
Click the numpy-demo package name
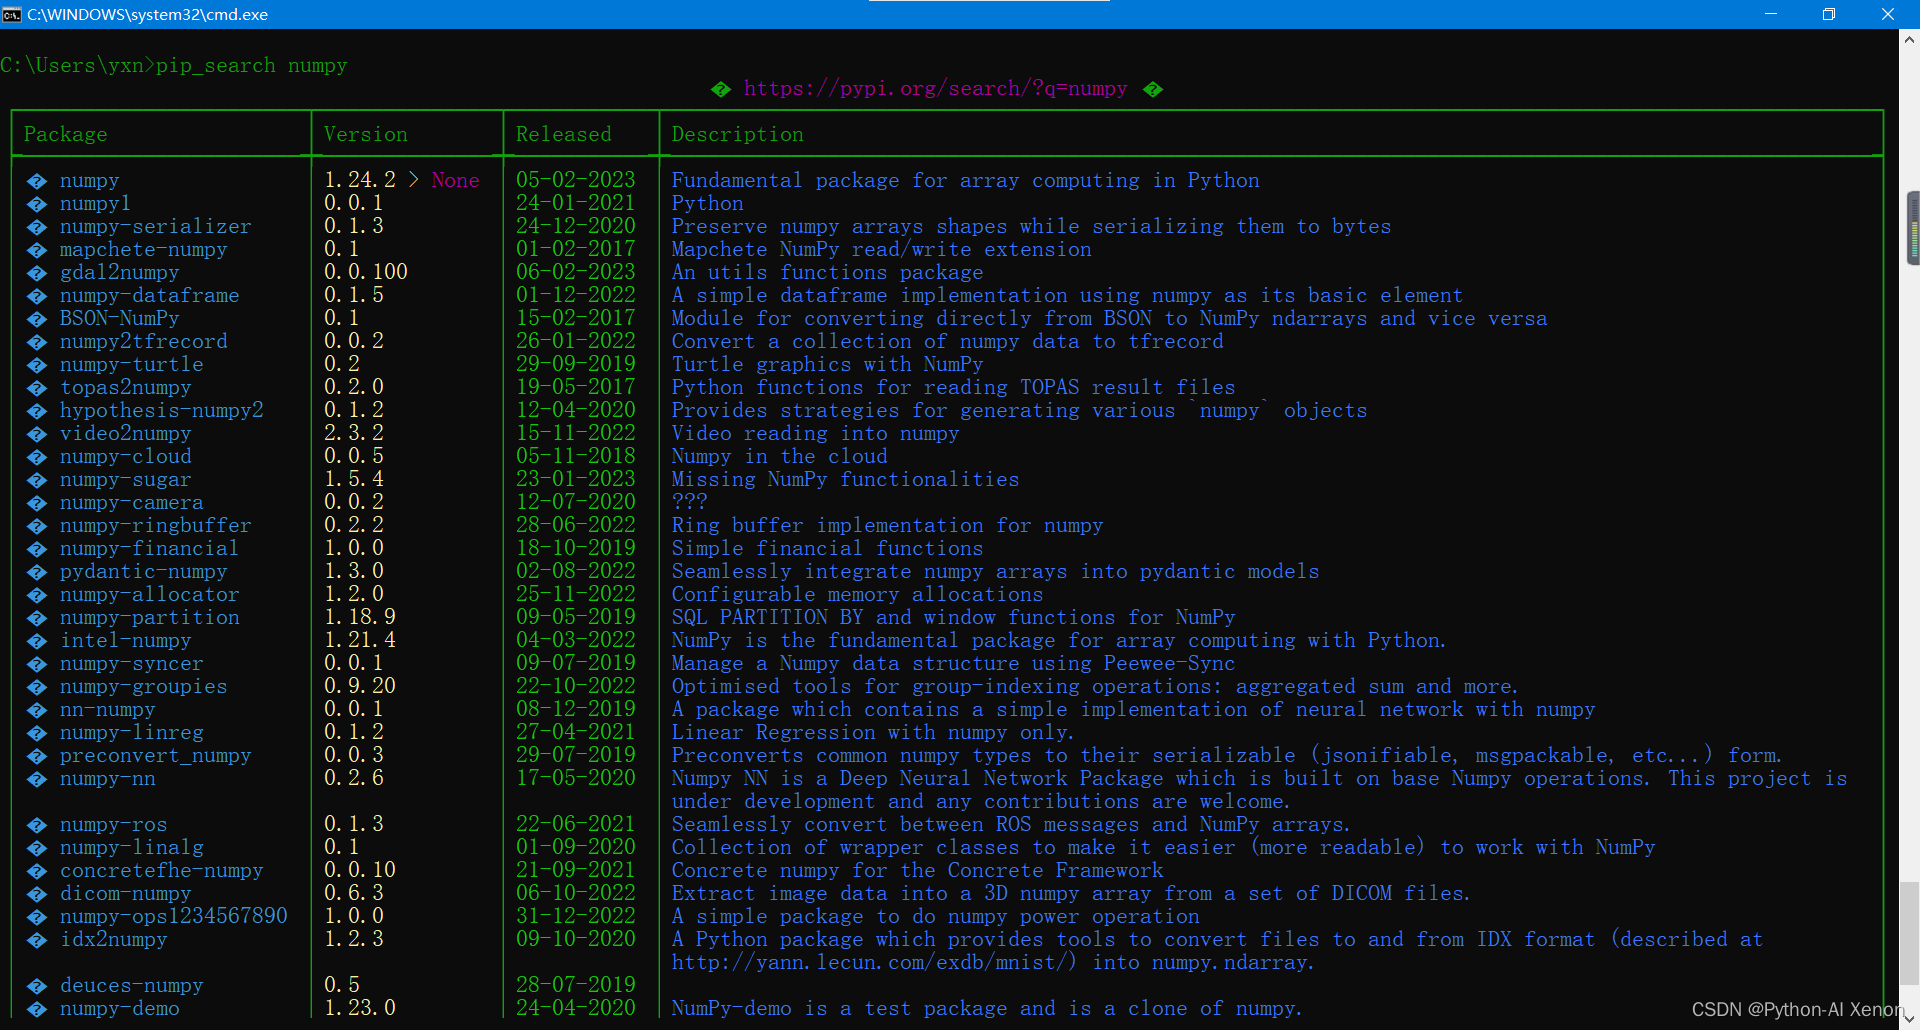click(120, 1008)
